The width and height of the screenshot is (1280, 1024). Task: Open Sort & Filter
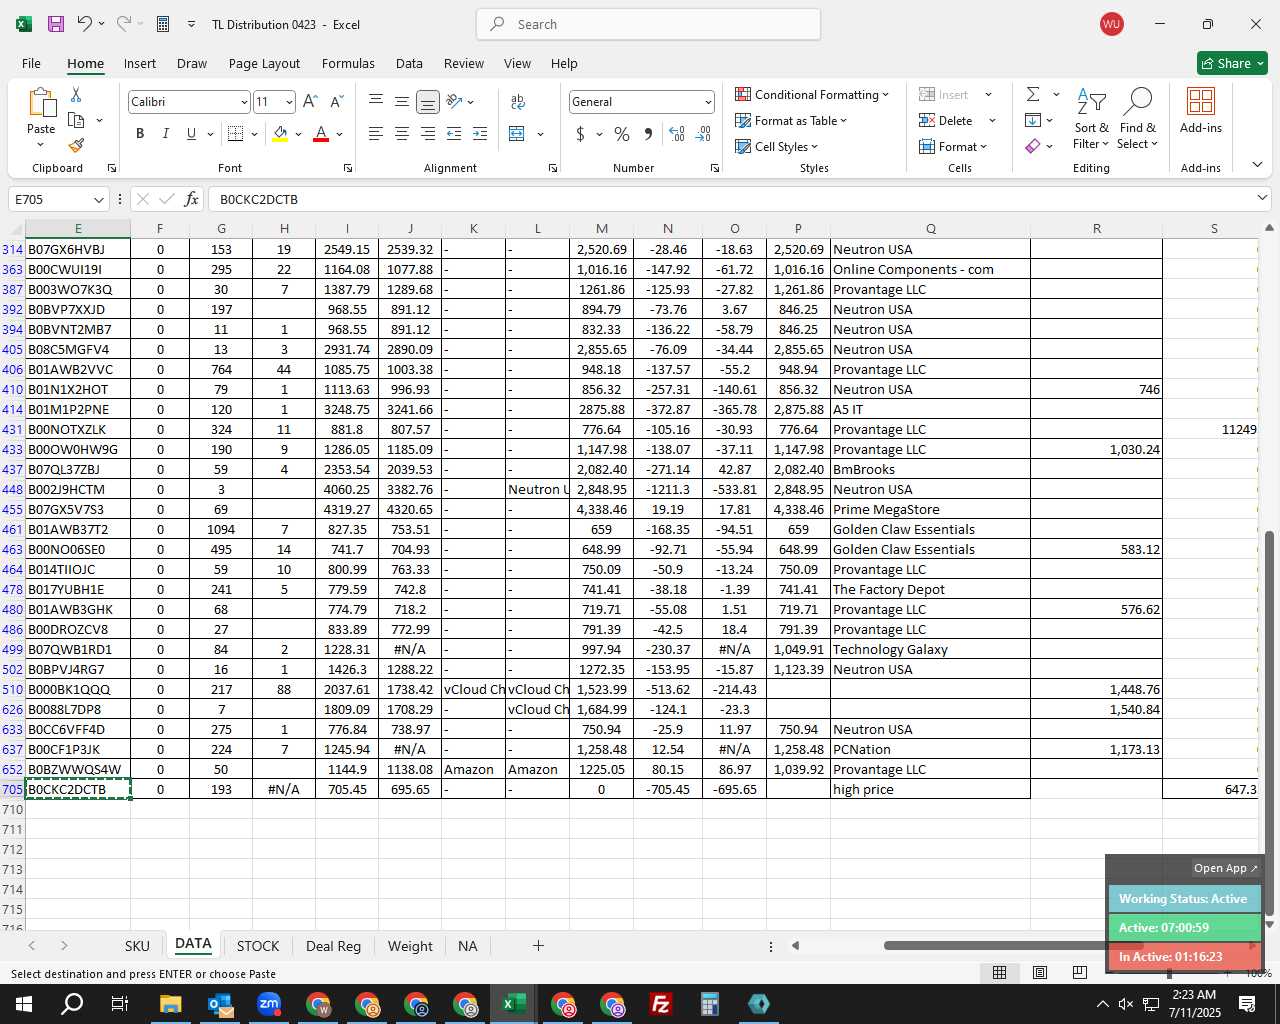tap(1091, 118)
